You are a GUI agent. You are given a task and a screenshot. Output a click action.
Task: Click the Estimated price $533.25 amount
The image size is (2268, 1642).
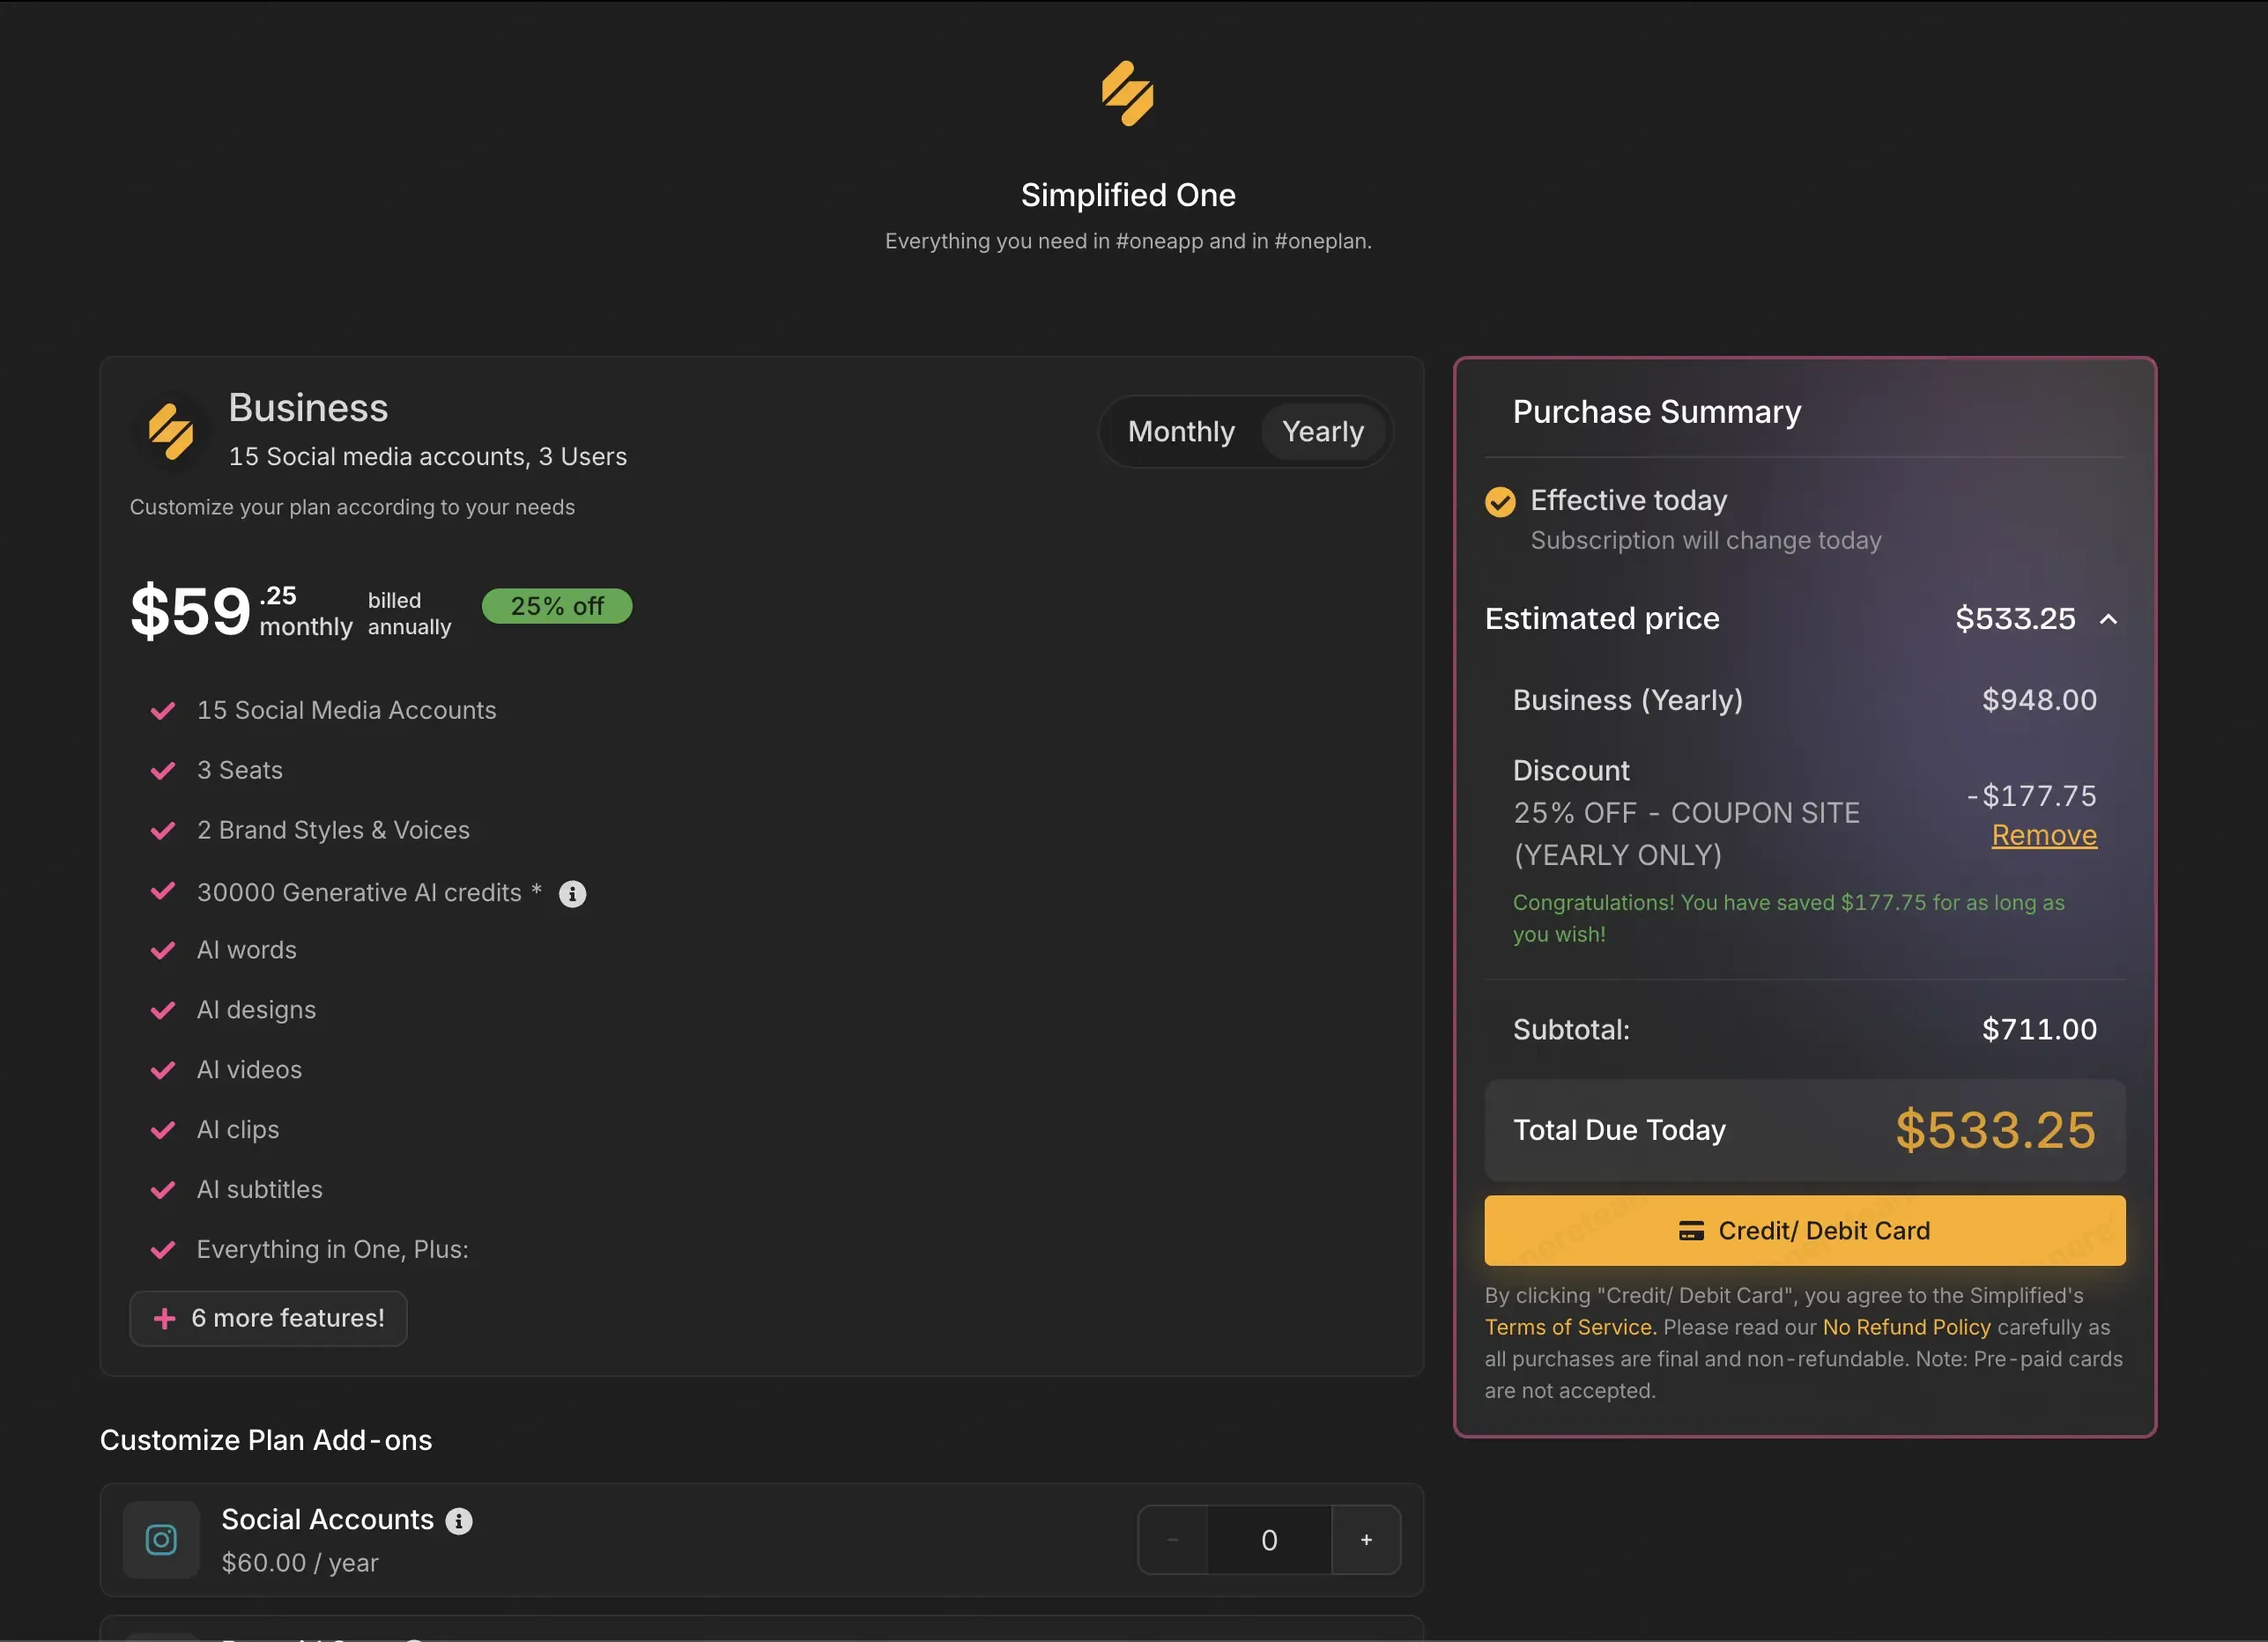tap(2015, 618)
